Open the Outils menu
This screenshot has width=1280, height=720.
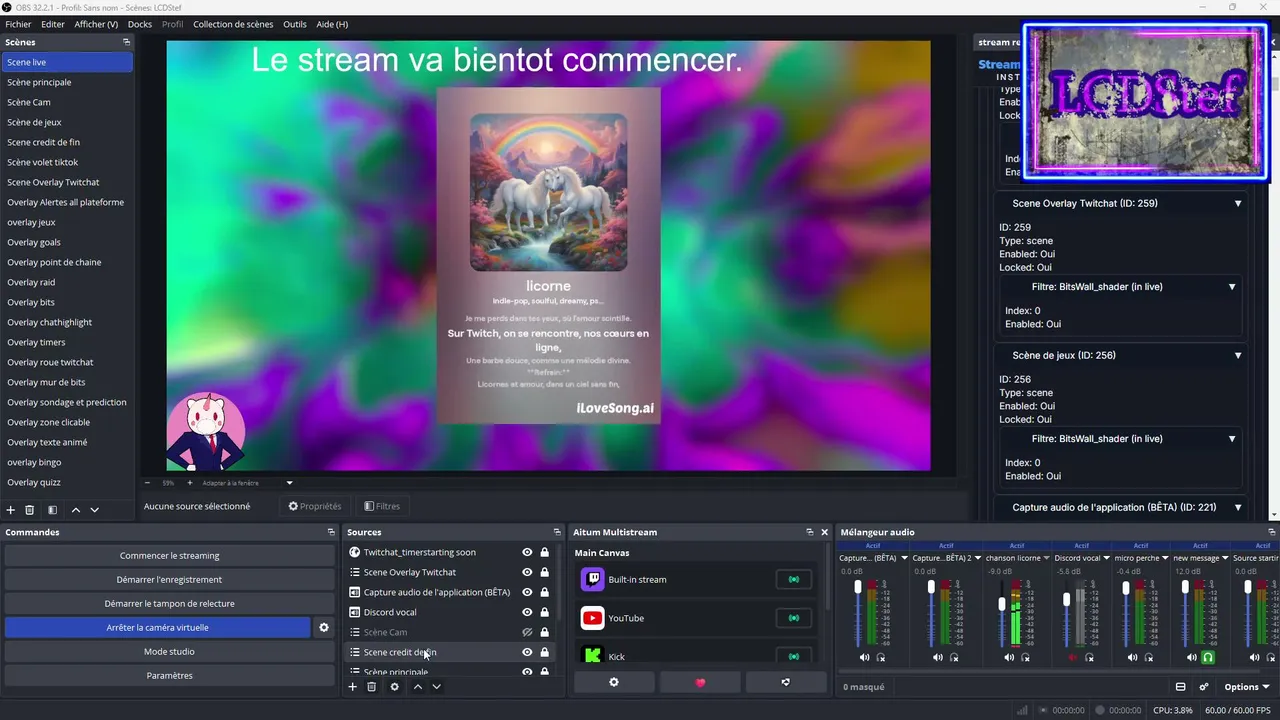[295, 24]
